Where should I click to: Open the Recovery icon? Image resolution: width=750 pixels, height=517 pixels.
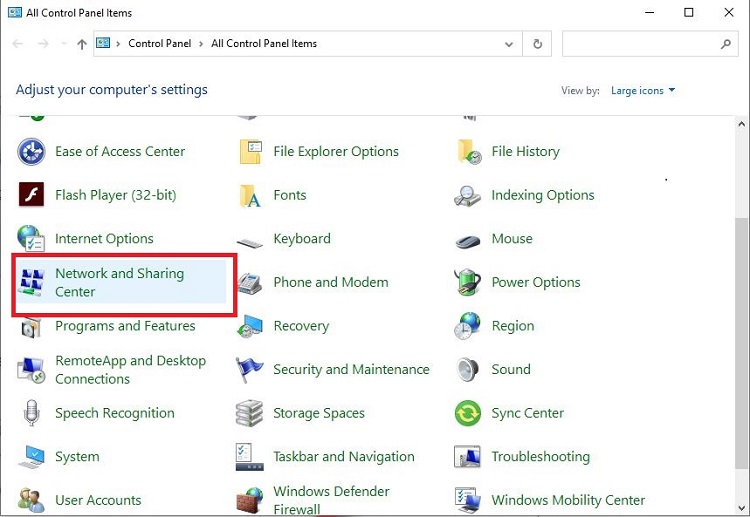[250, 326]
